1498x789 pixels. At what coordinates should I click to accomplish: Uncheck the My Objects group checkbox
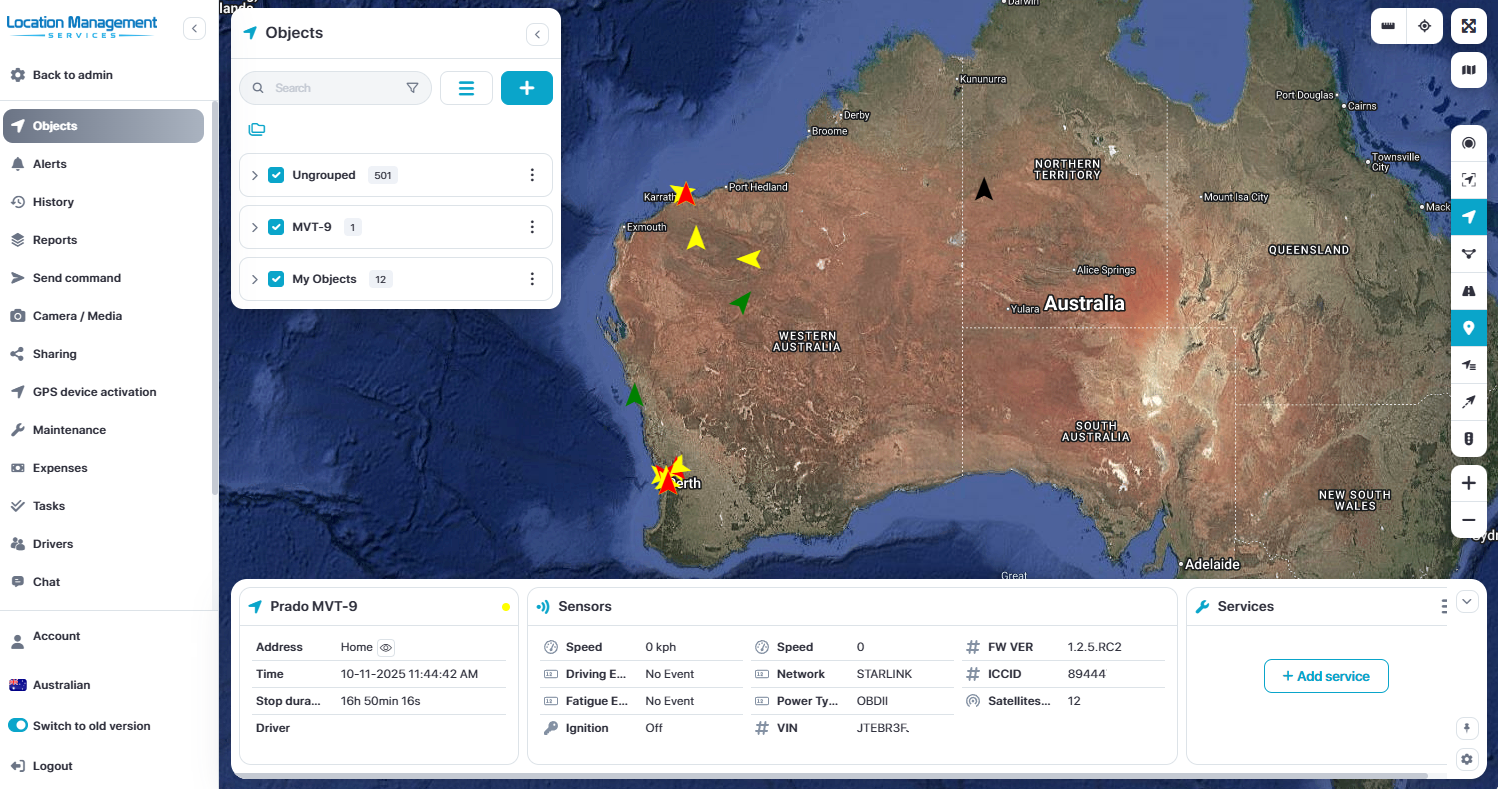[276, 279]
